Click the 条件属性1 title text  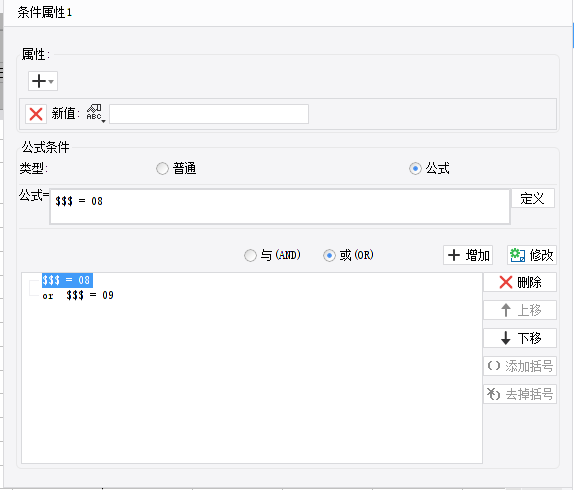click(x=45, y=12)
